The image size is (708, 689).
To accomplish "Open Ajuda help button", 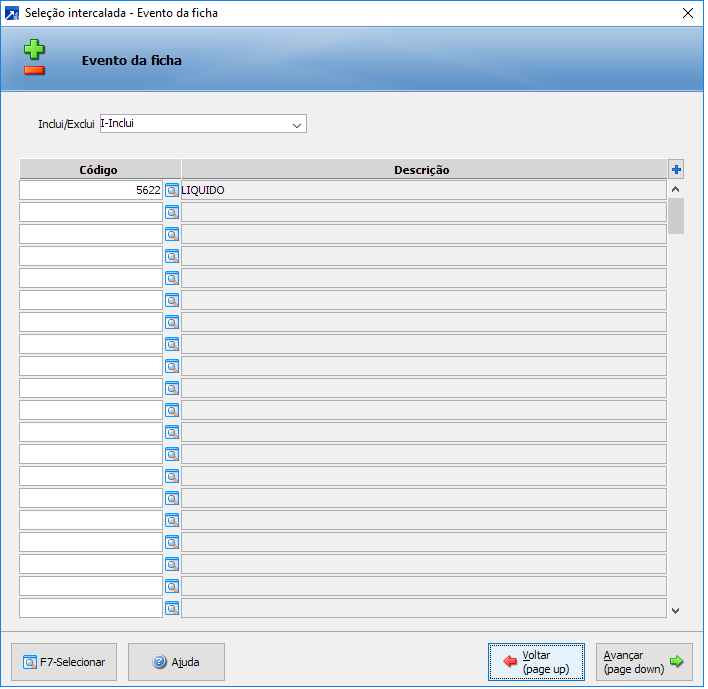I will pyautogui.click(x=176, y=662).
